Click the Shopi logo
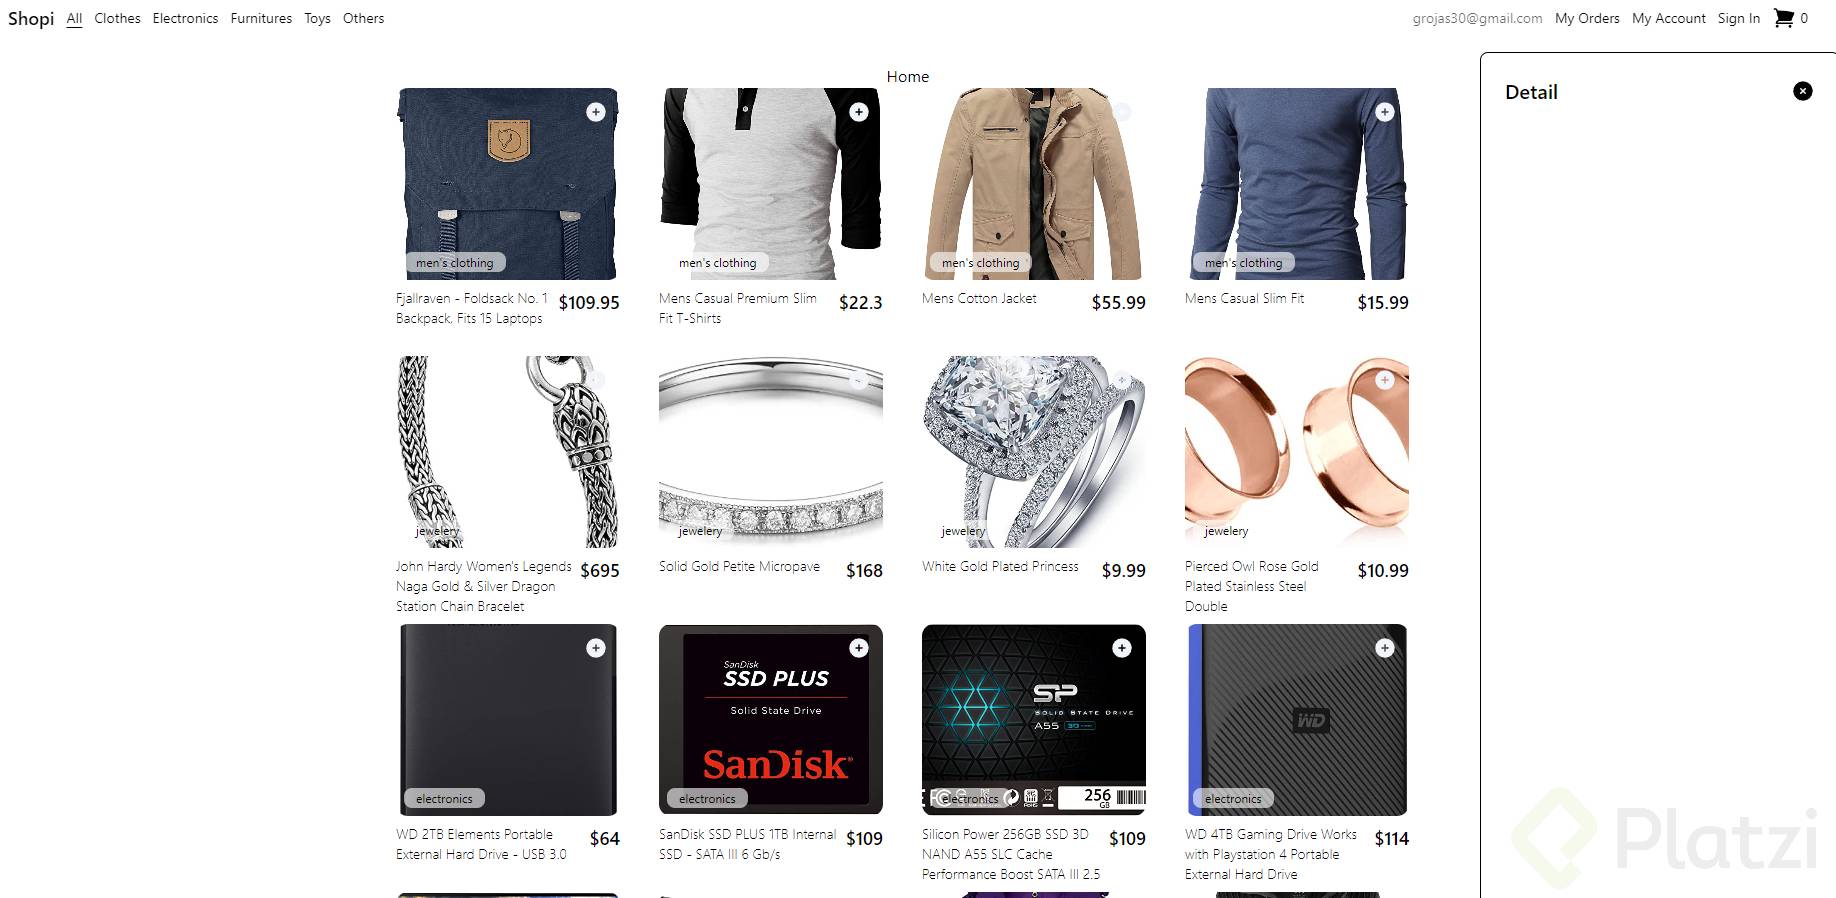This screenshot has height=898, width=1836. (31, 18)
